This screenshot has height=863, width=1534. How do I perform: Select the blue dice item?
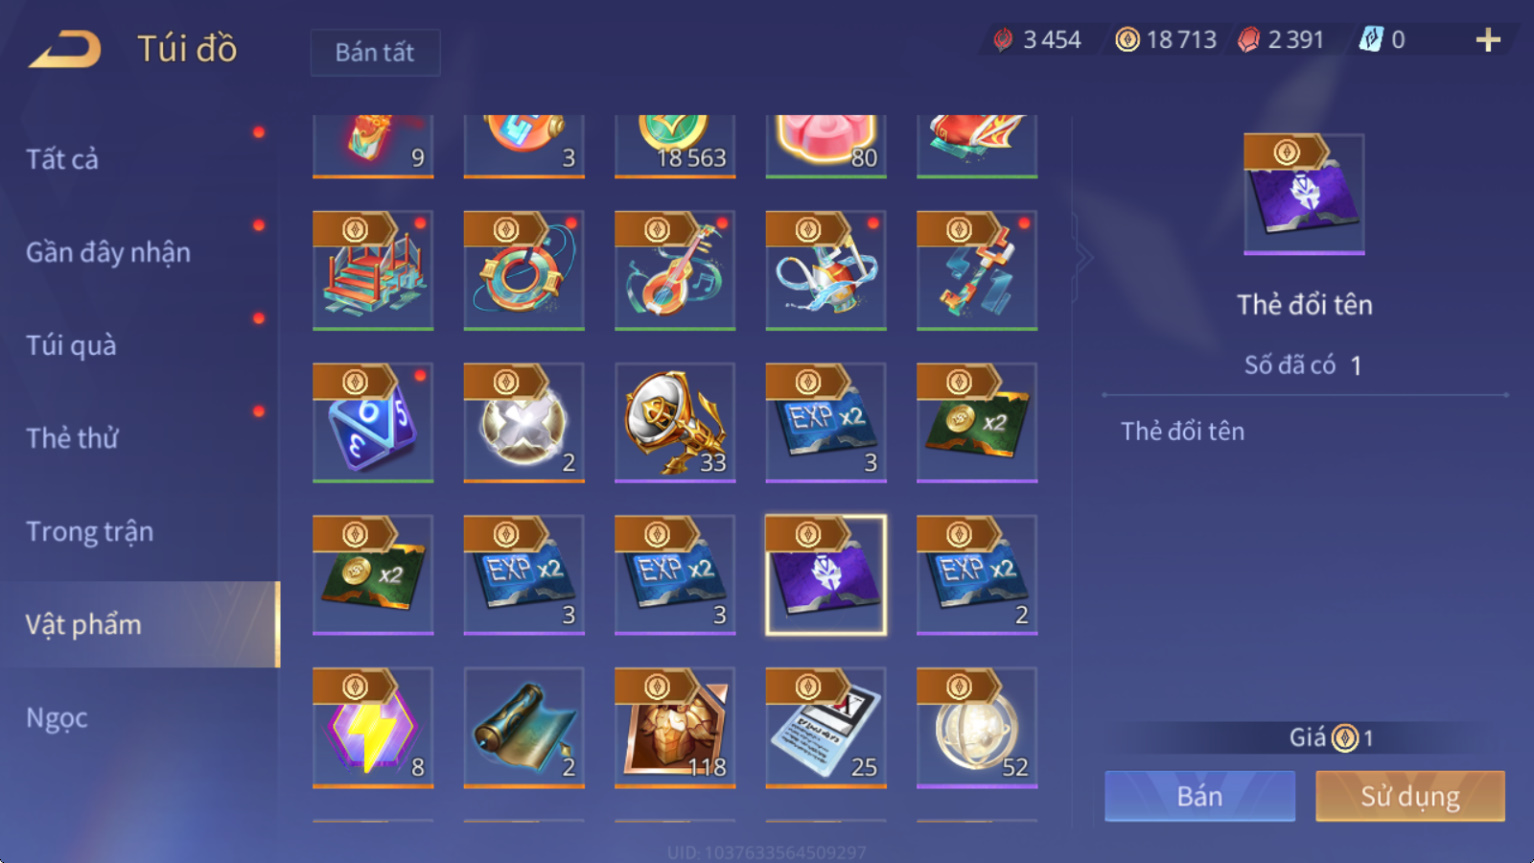373,422
